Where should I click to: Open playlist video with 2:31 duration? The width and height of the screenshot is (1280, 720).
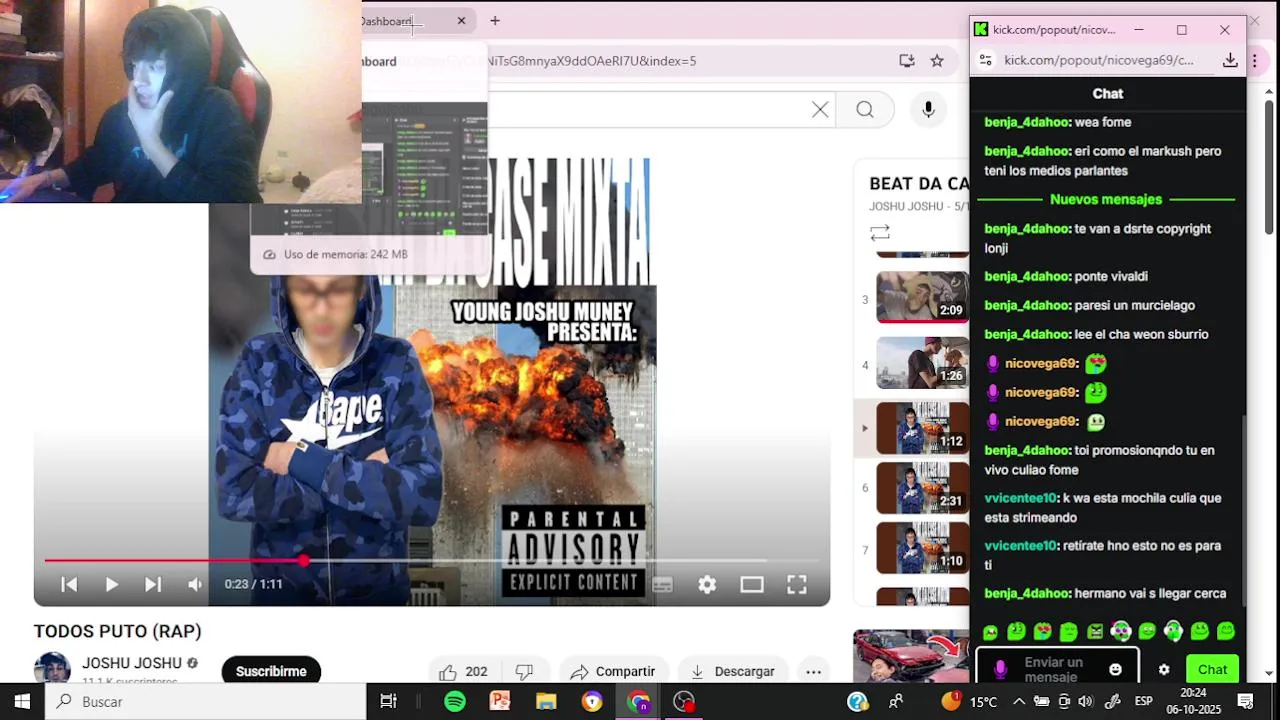point(922,488)
